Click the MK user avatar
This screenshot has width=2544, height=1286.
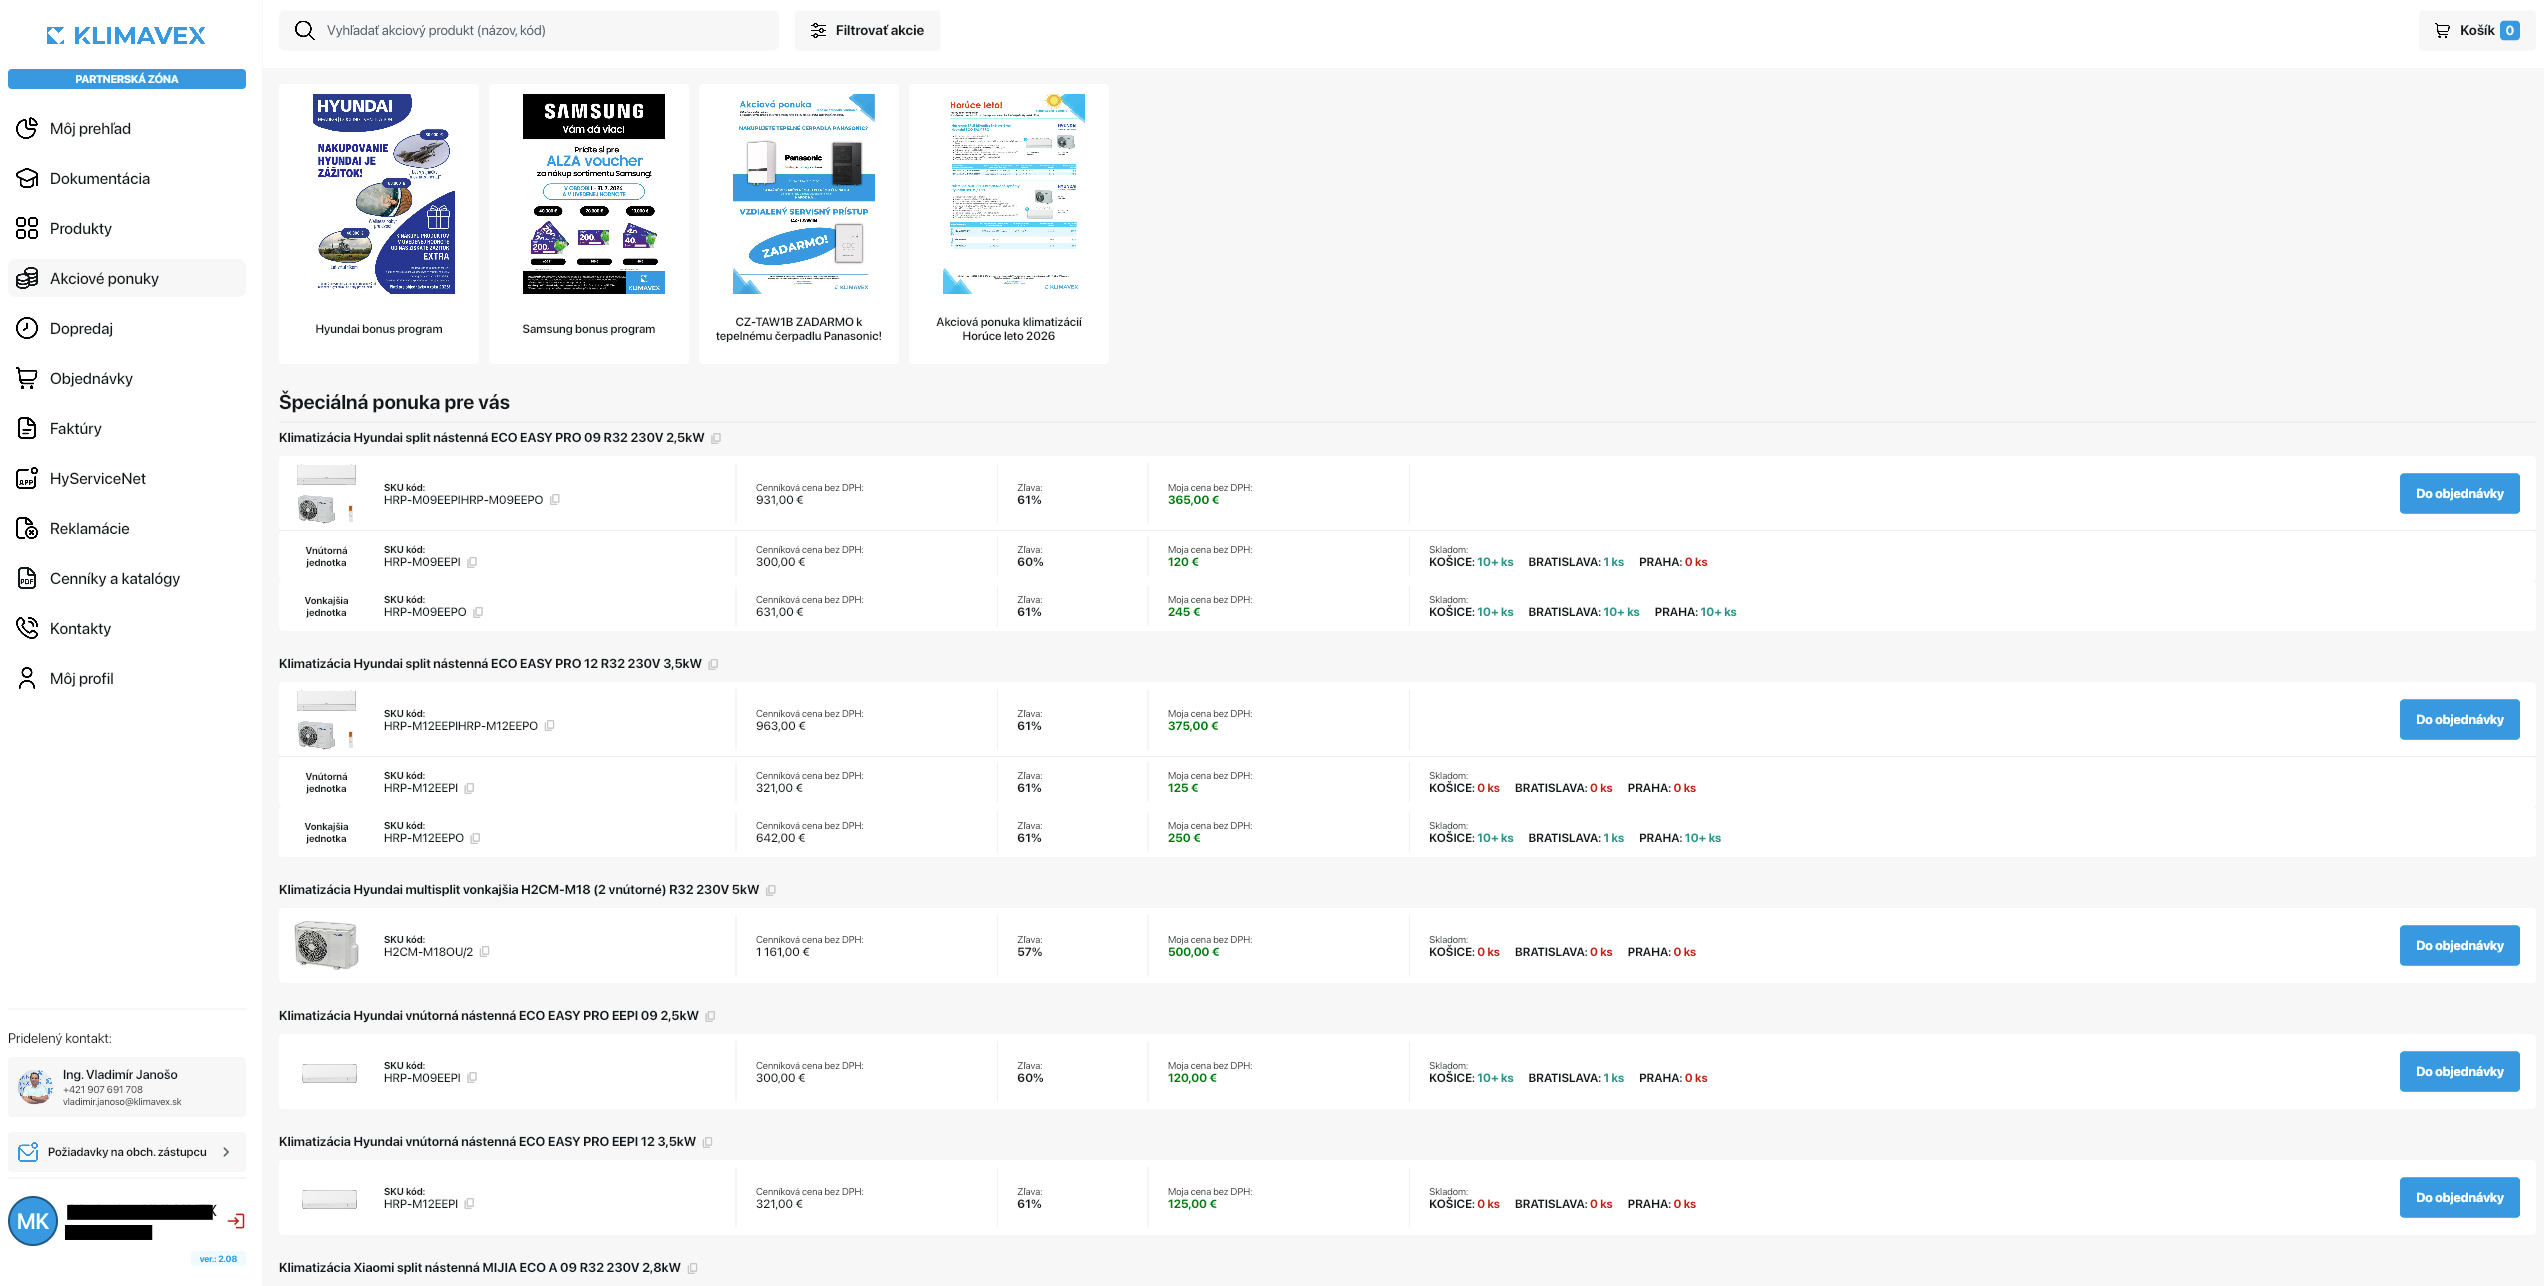tap(33, 1221)
